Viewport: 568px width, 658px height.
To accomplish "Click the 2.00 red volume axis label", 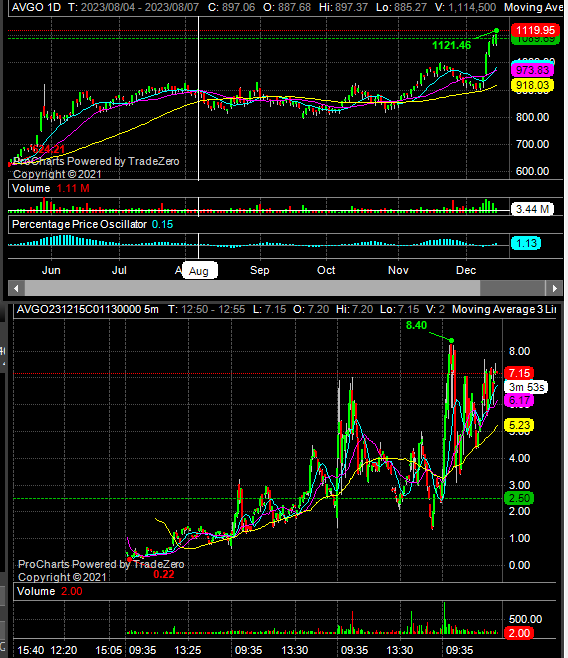I will [x=519, y=633].
